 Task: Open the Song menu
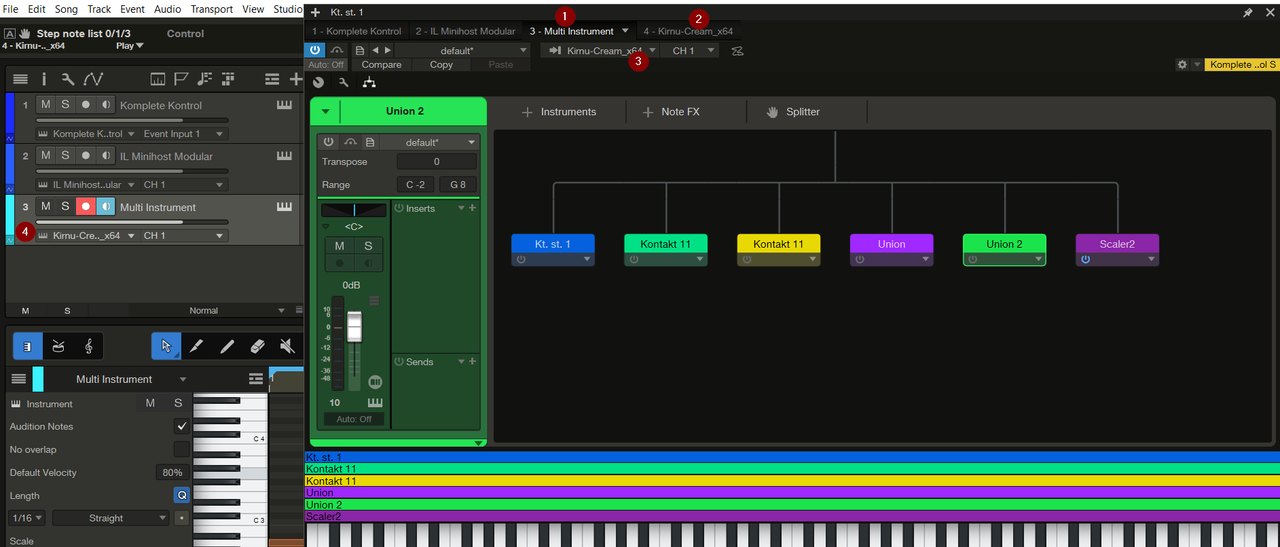[x=66, y=9]
